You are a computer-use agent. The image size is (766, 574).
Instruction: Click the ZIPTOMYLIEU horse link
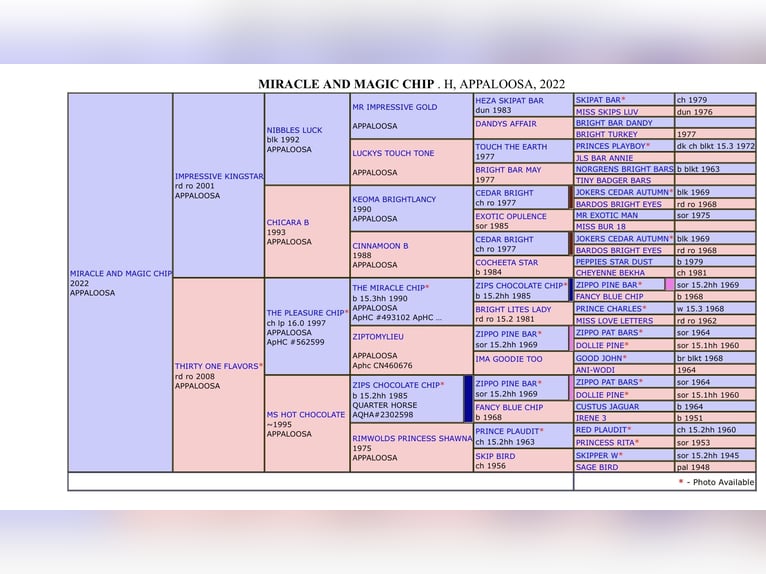(x=378, y=337)
